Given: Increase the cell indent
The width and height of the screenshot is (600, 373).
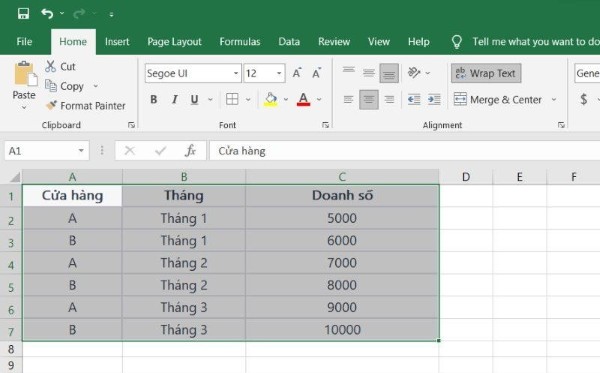Looking at the screenshot, I should [x=434, y=99].
